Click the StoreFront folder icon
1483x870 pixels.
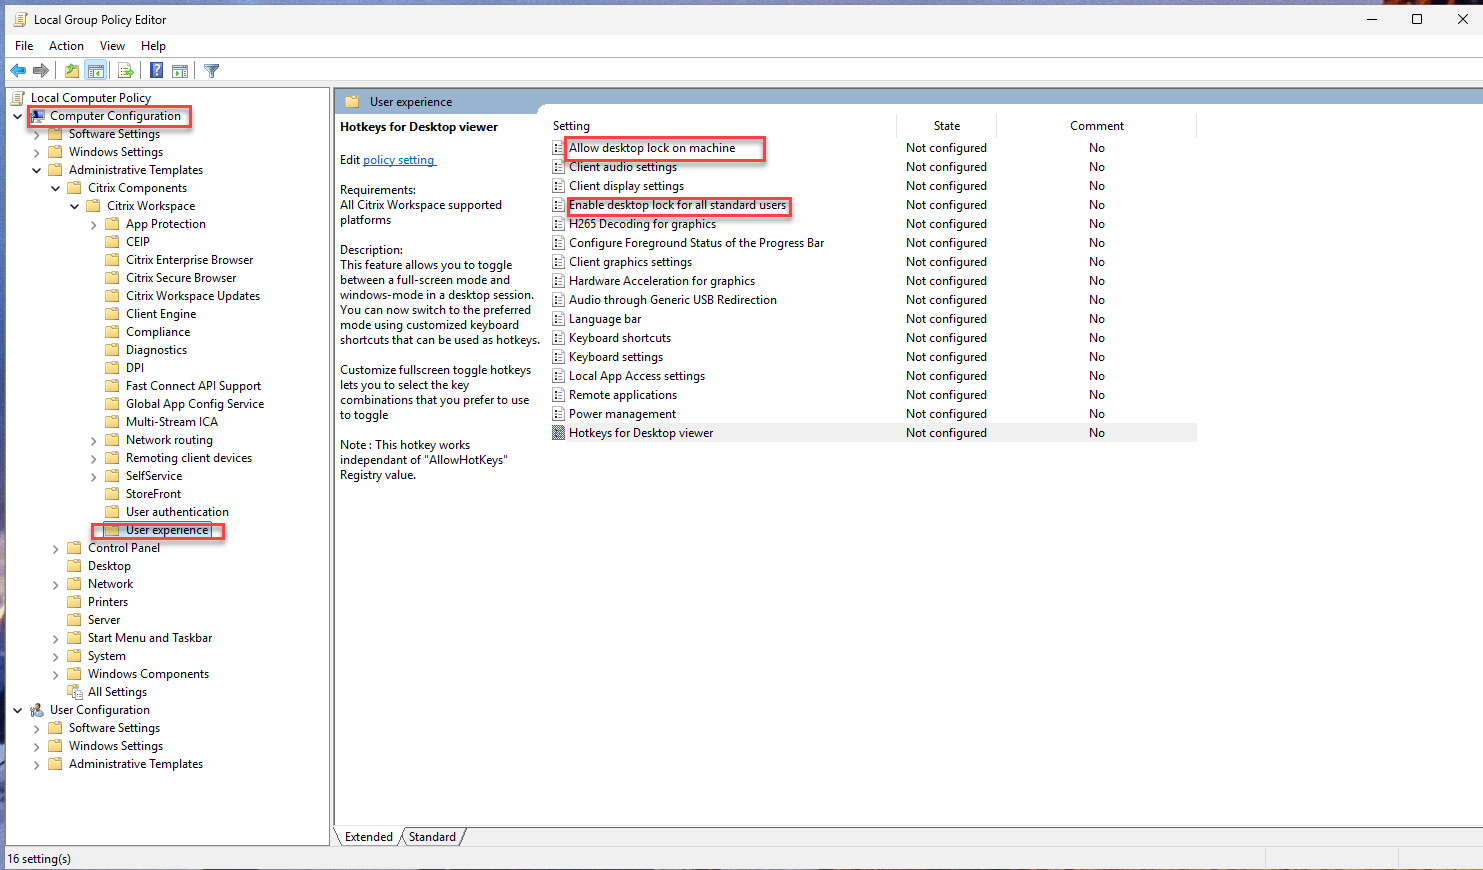coord(113,494)
